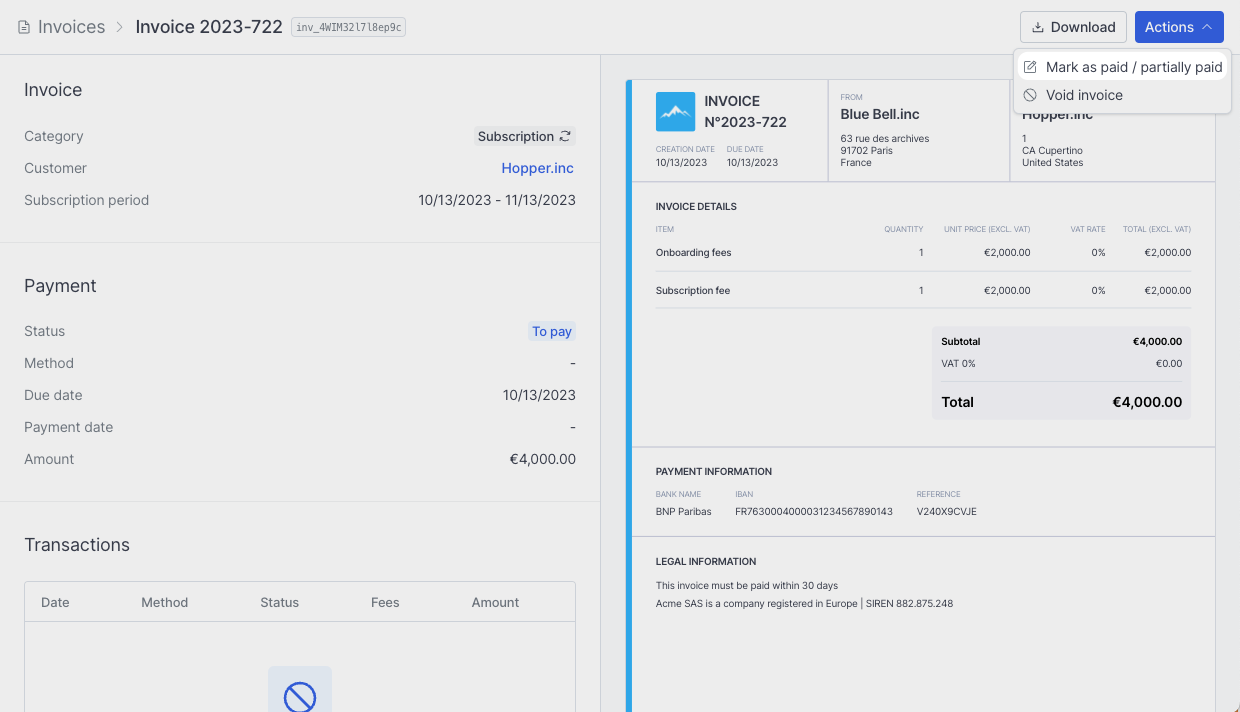Click the invoice ID tag inv_4WIM32l7l8ep9c

(348, 27)
